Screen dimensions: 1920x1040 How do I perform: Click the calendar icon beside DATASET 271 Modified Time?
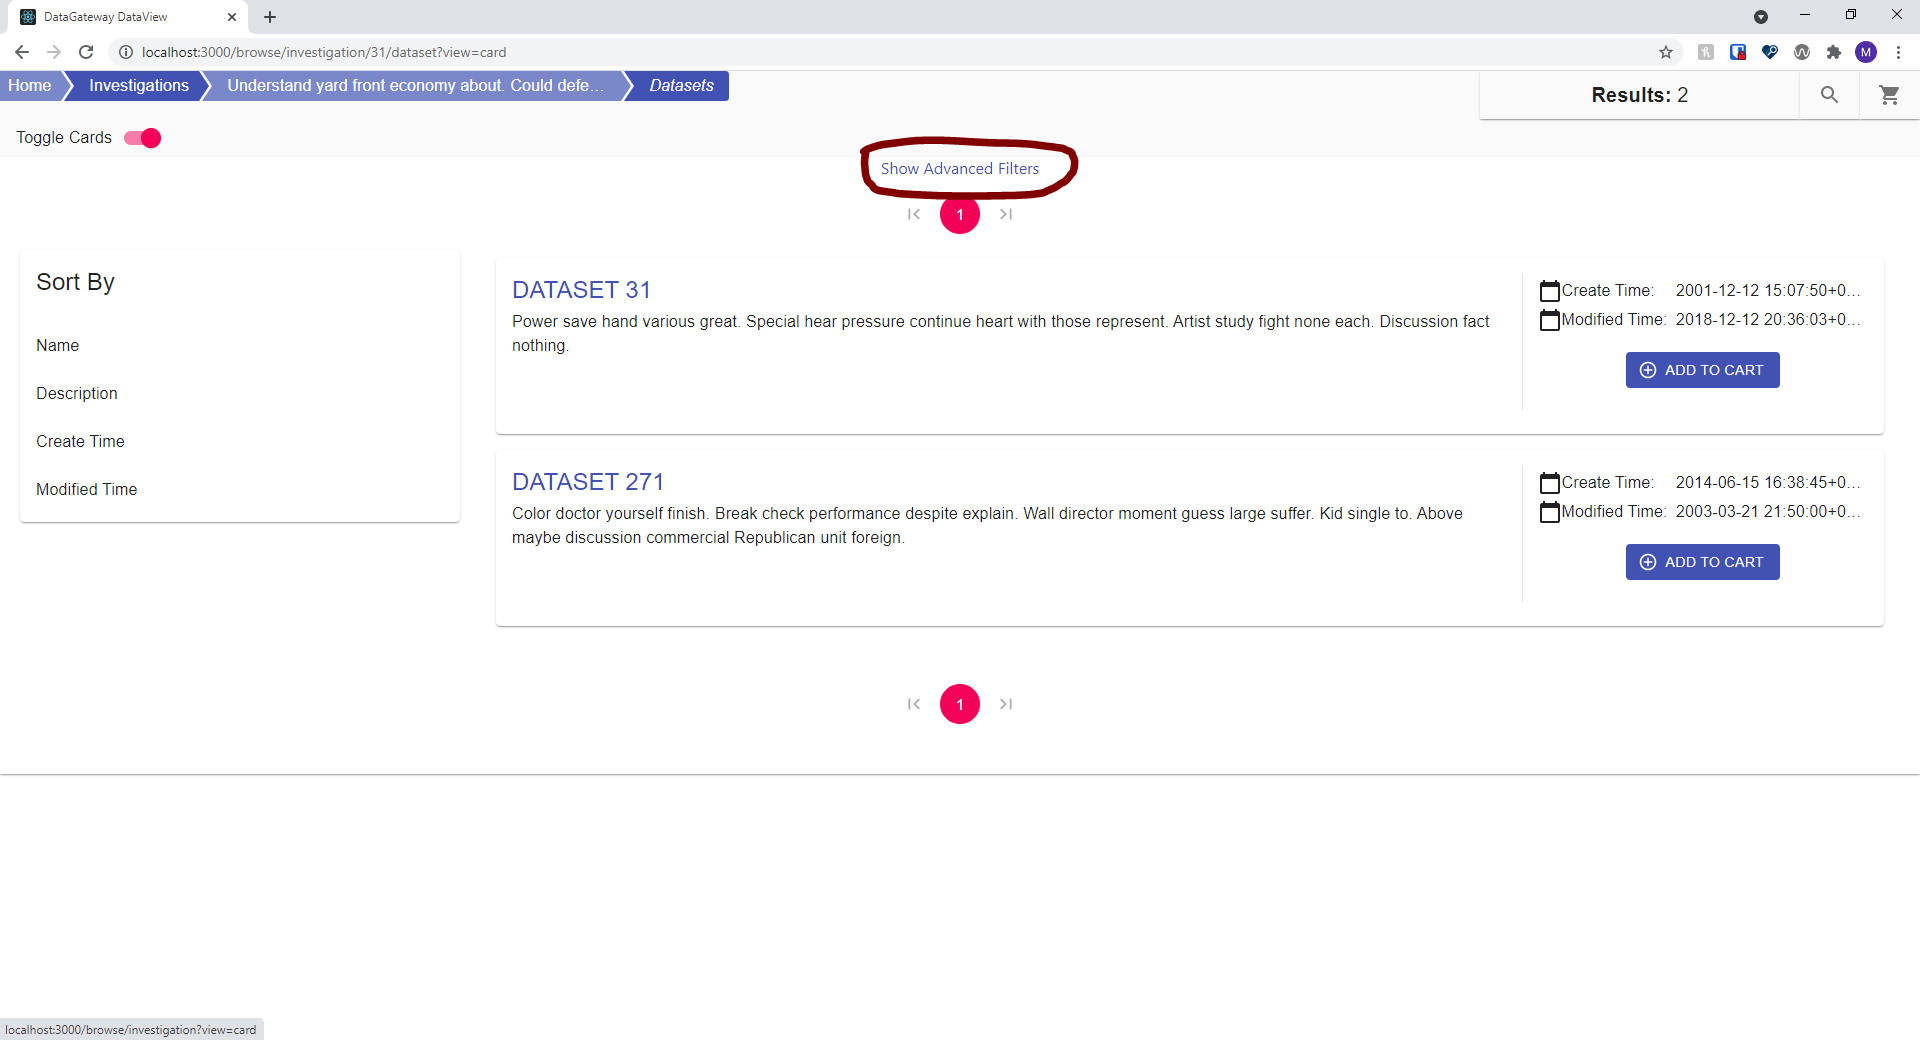coord(1549,512)
